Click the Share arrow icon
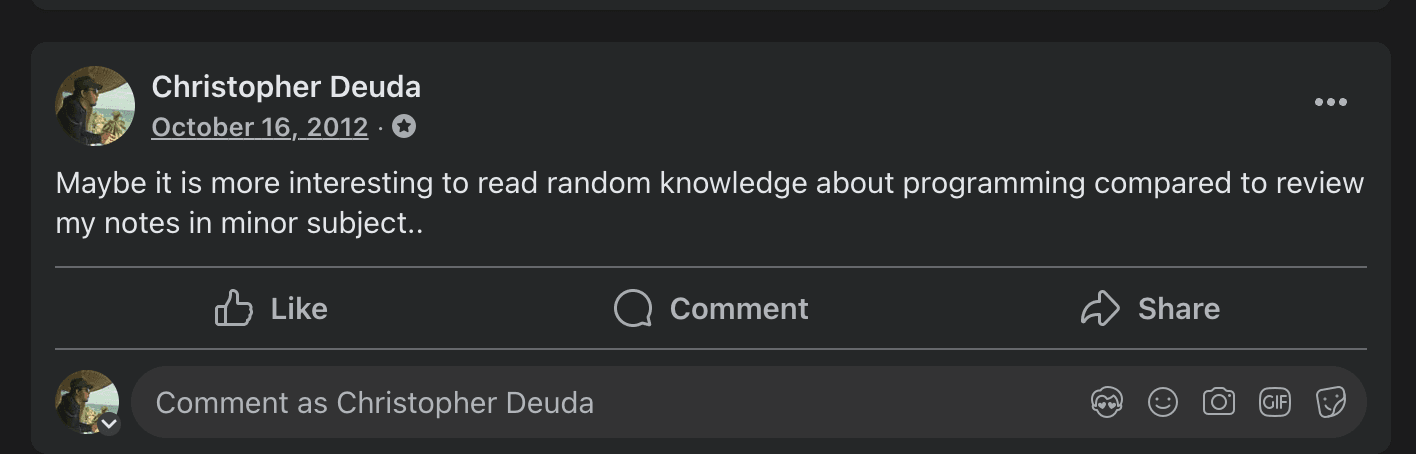Viewport: 1416px width, 454px height. [1100, 308]
